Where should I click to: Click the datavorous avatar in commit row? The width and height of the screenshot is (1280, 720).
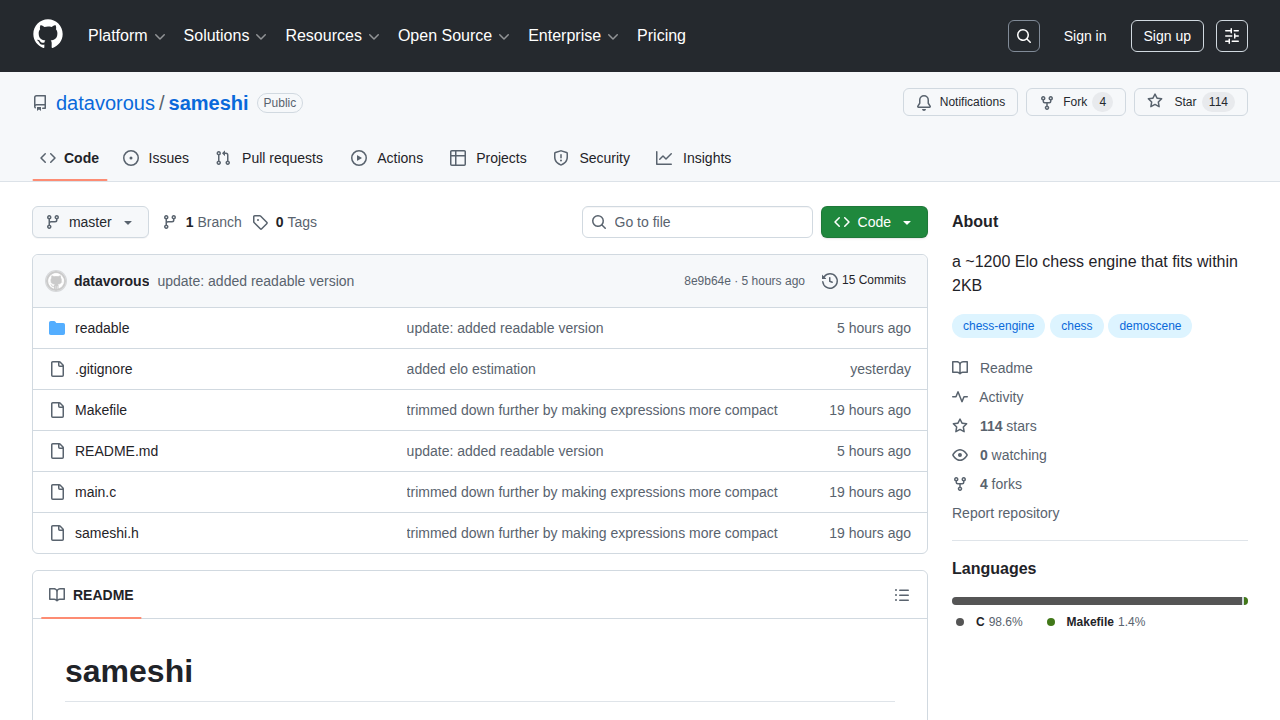click(x=56, y=281)
